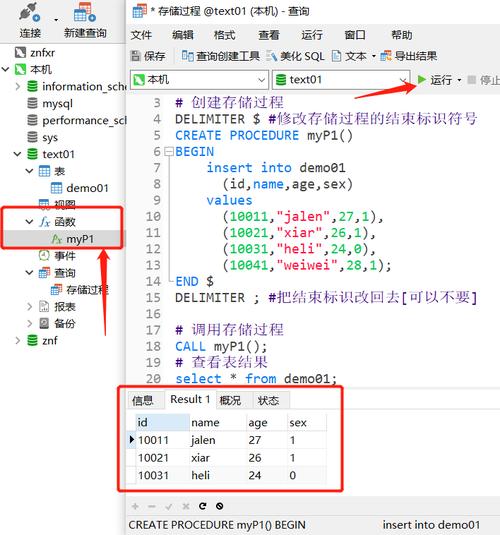Expand the information_schema database

[18, 86]
